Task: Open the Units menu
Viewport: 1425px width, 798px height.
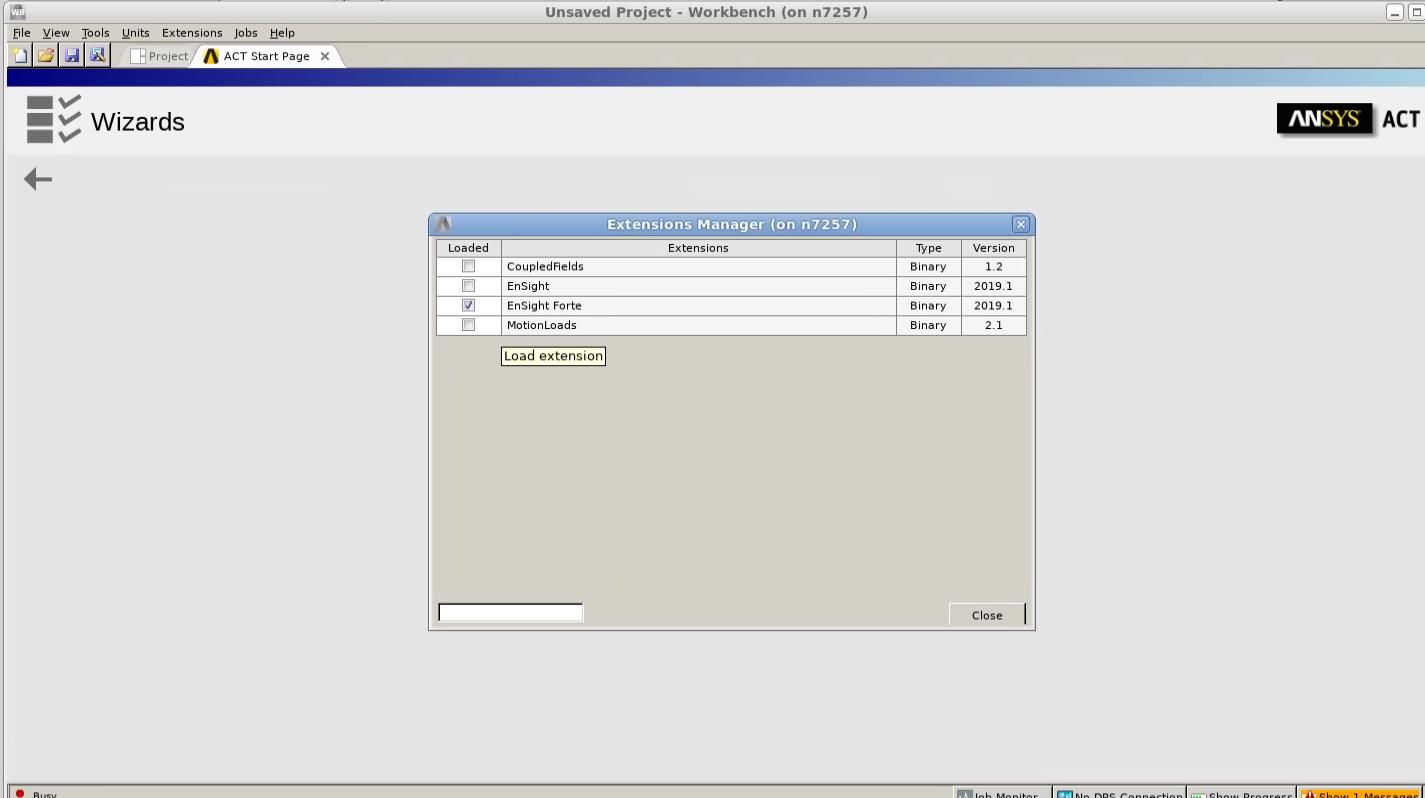Action: coord(135,33)
